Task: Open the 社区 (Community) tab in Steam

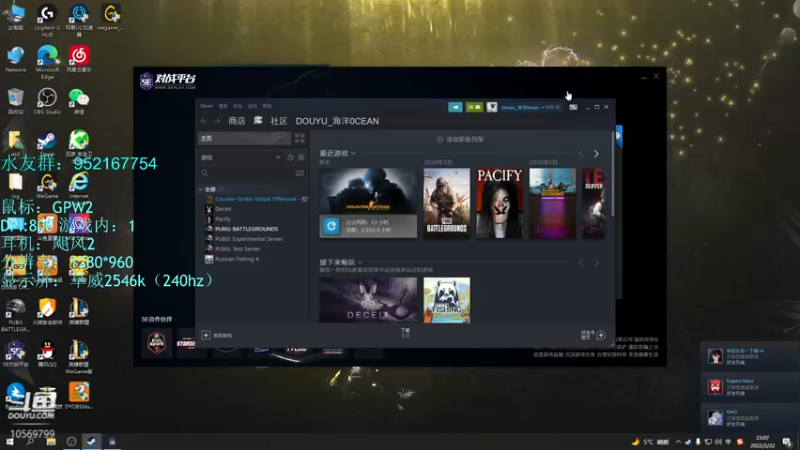Action: point(279,121)
